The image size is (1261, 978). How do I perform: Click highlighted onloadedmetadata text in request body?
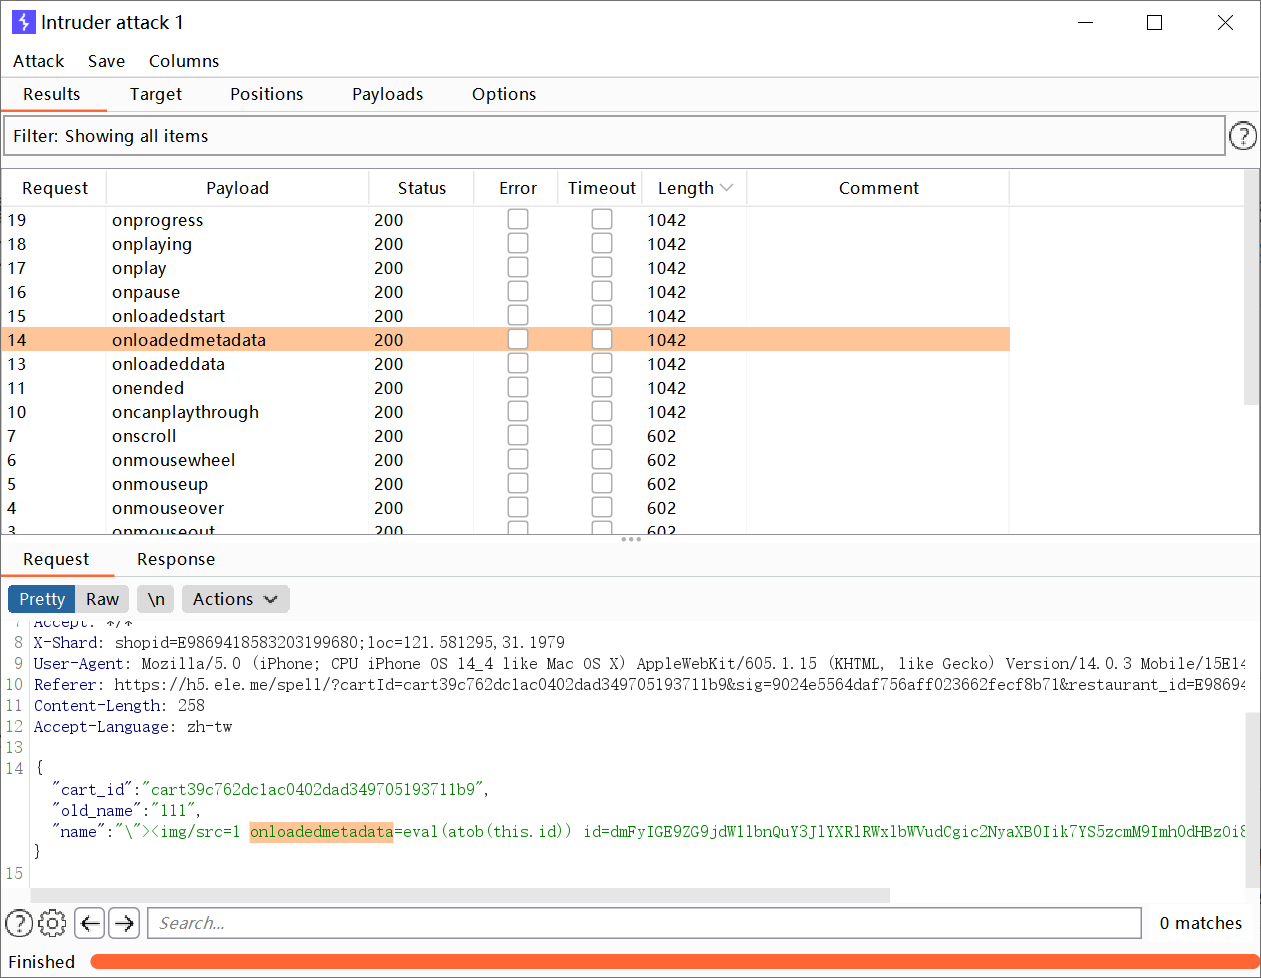(321, 832)
